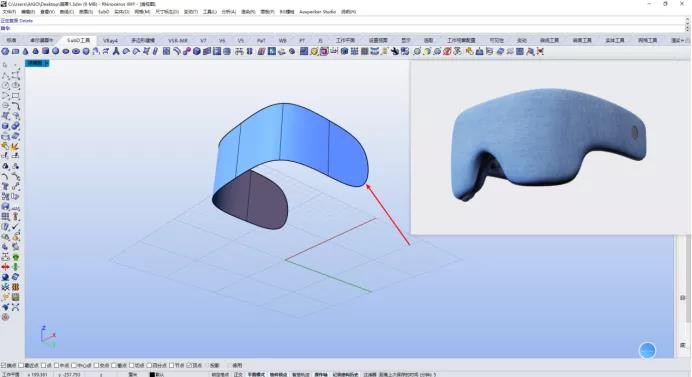This screenshot has height=377, width=692.
Task: Click the eye mask reference render image
Action: [549, 146]
